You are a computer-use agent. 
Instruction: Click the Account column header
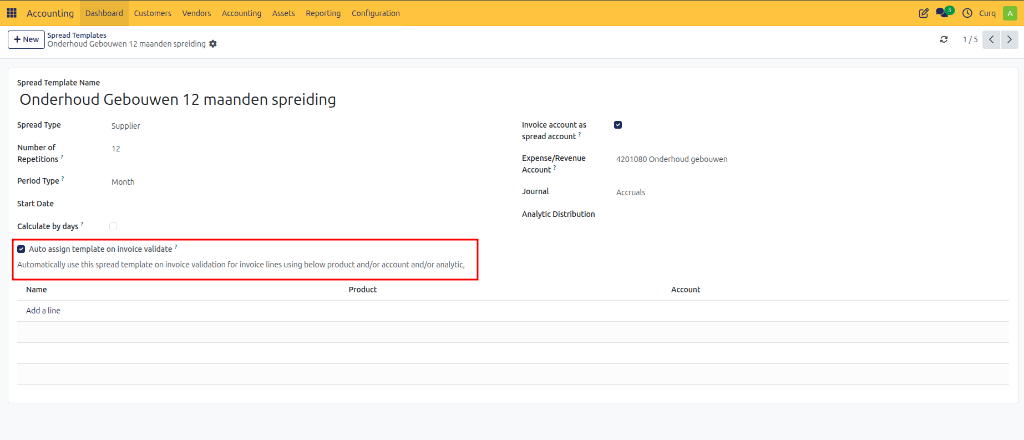pyautogui.click(x=686, y=289)
